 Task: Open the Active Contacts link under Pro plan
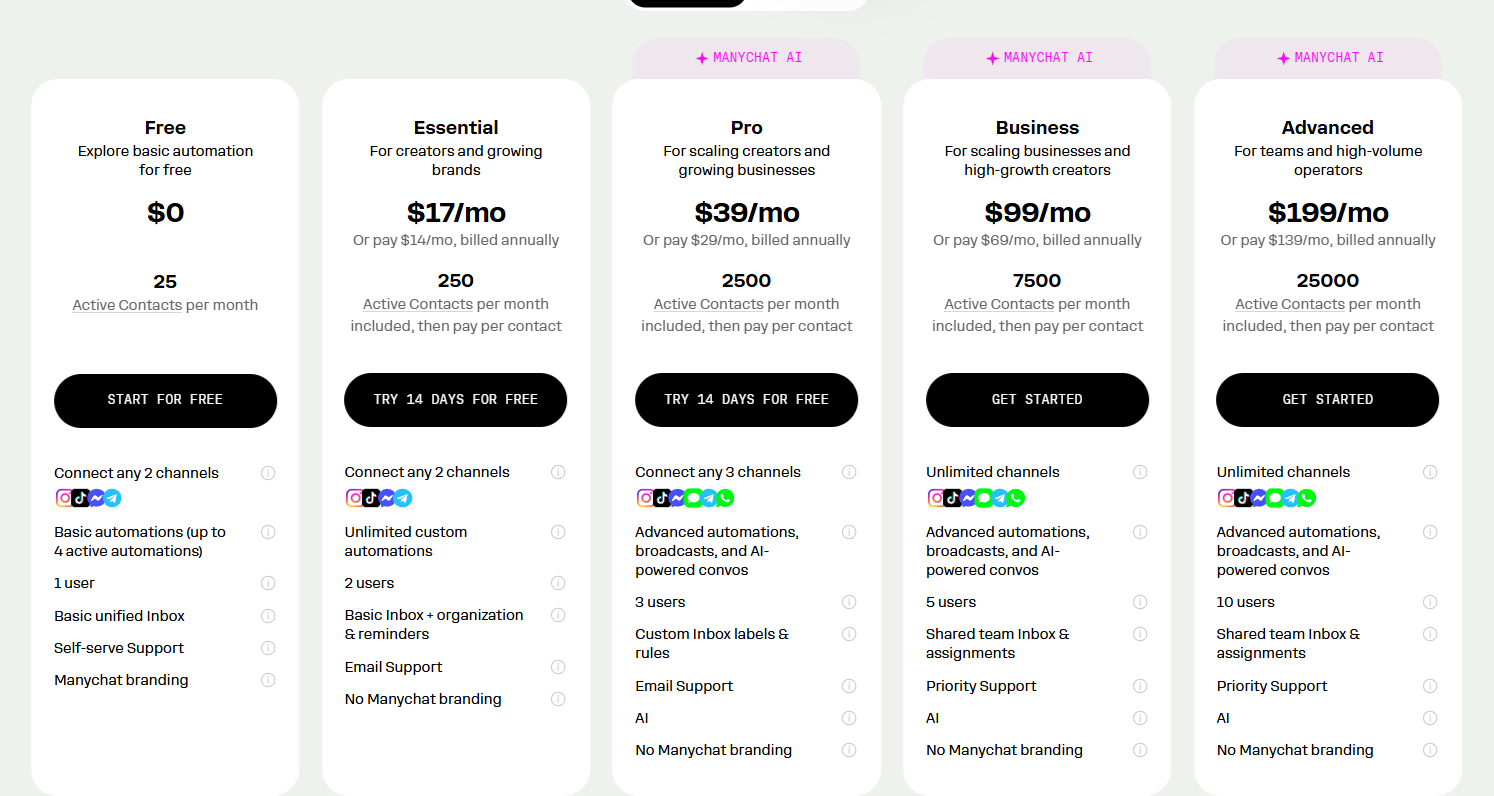coord(708,304)
